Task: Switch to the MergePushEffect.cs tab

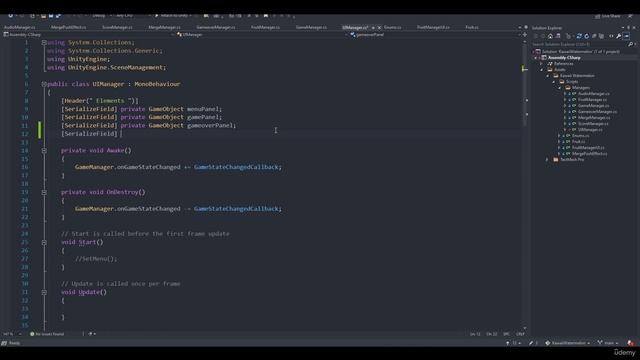Action: (69, 27)
